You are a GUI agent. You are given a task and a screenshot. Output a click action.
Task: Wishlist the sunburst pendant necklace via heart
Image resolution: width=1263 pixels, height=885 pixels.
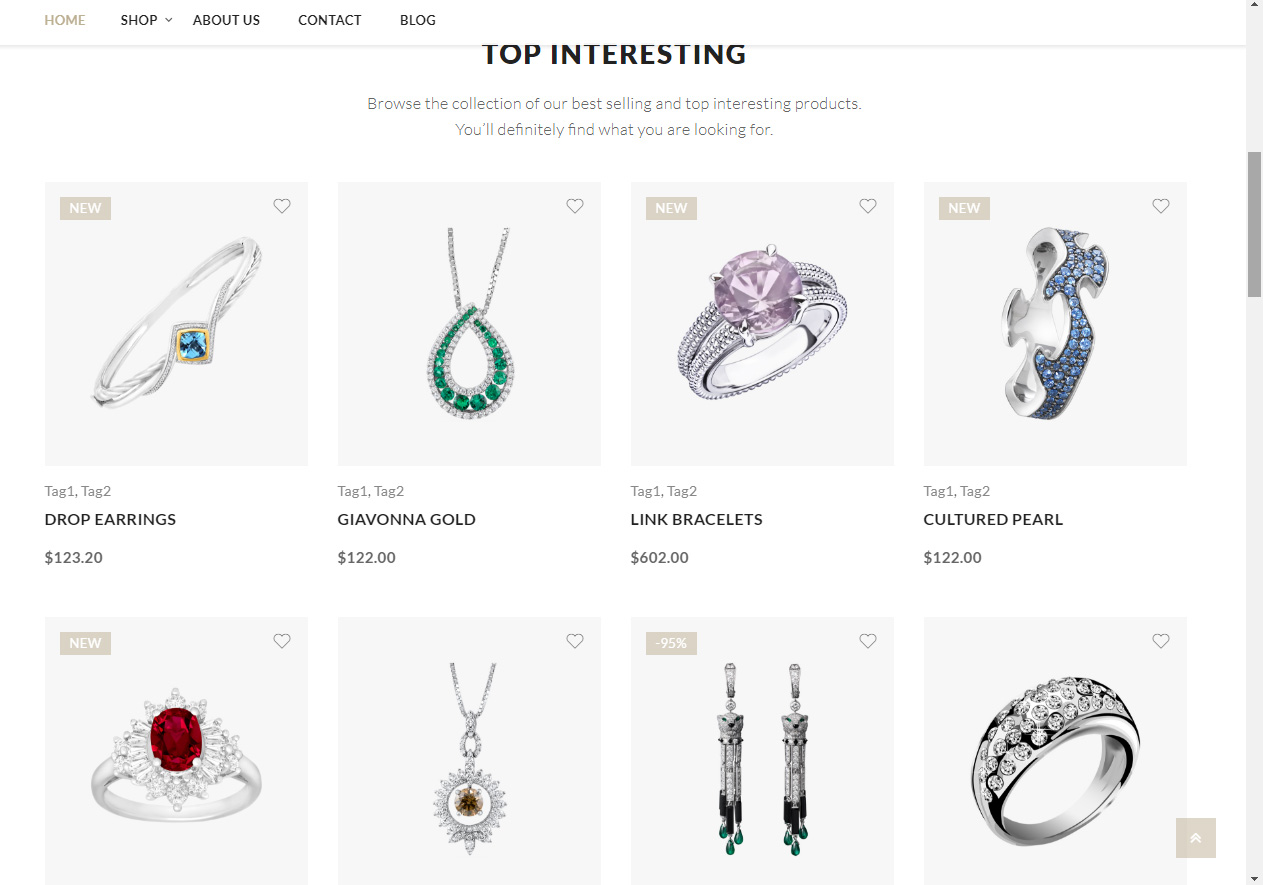(575, 641)
